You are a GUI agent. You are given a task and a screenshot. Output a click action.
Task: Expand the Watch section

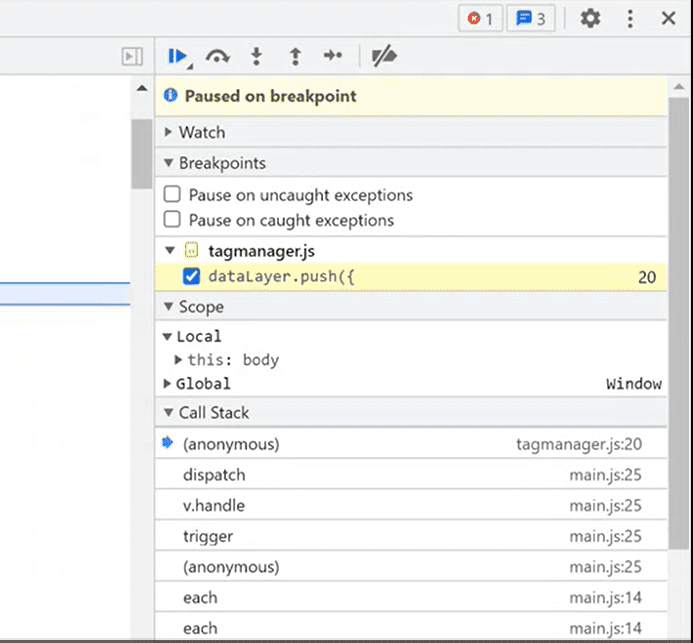point(201,132)
